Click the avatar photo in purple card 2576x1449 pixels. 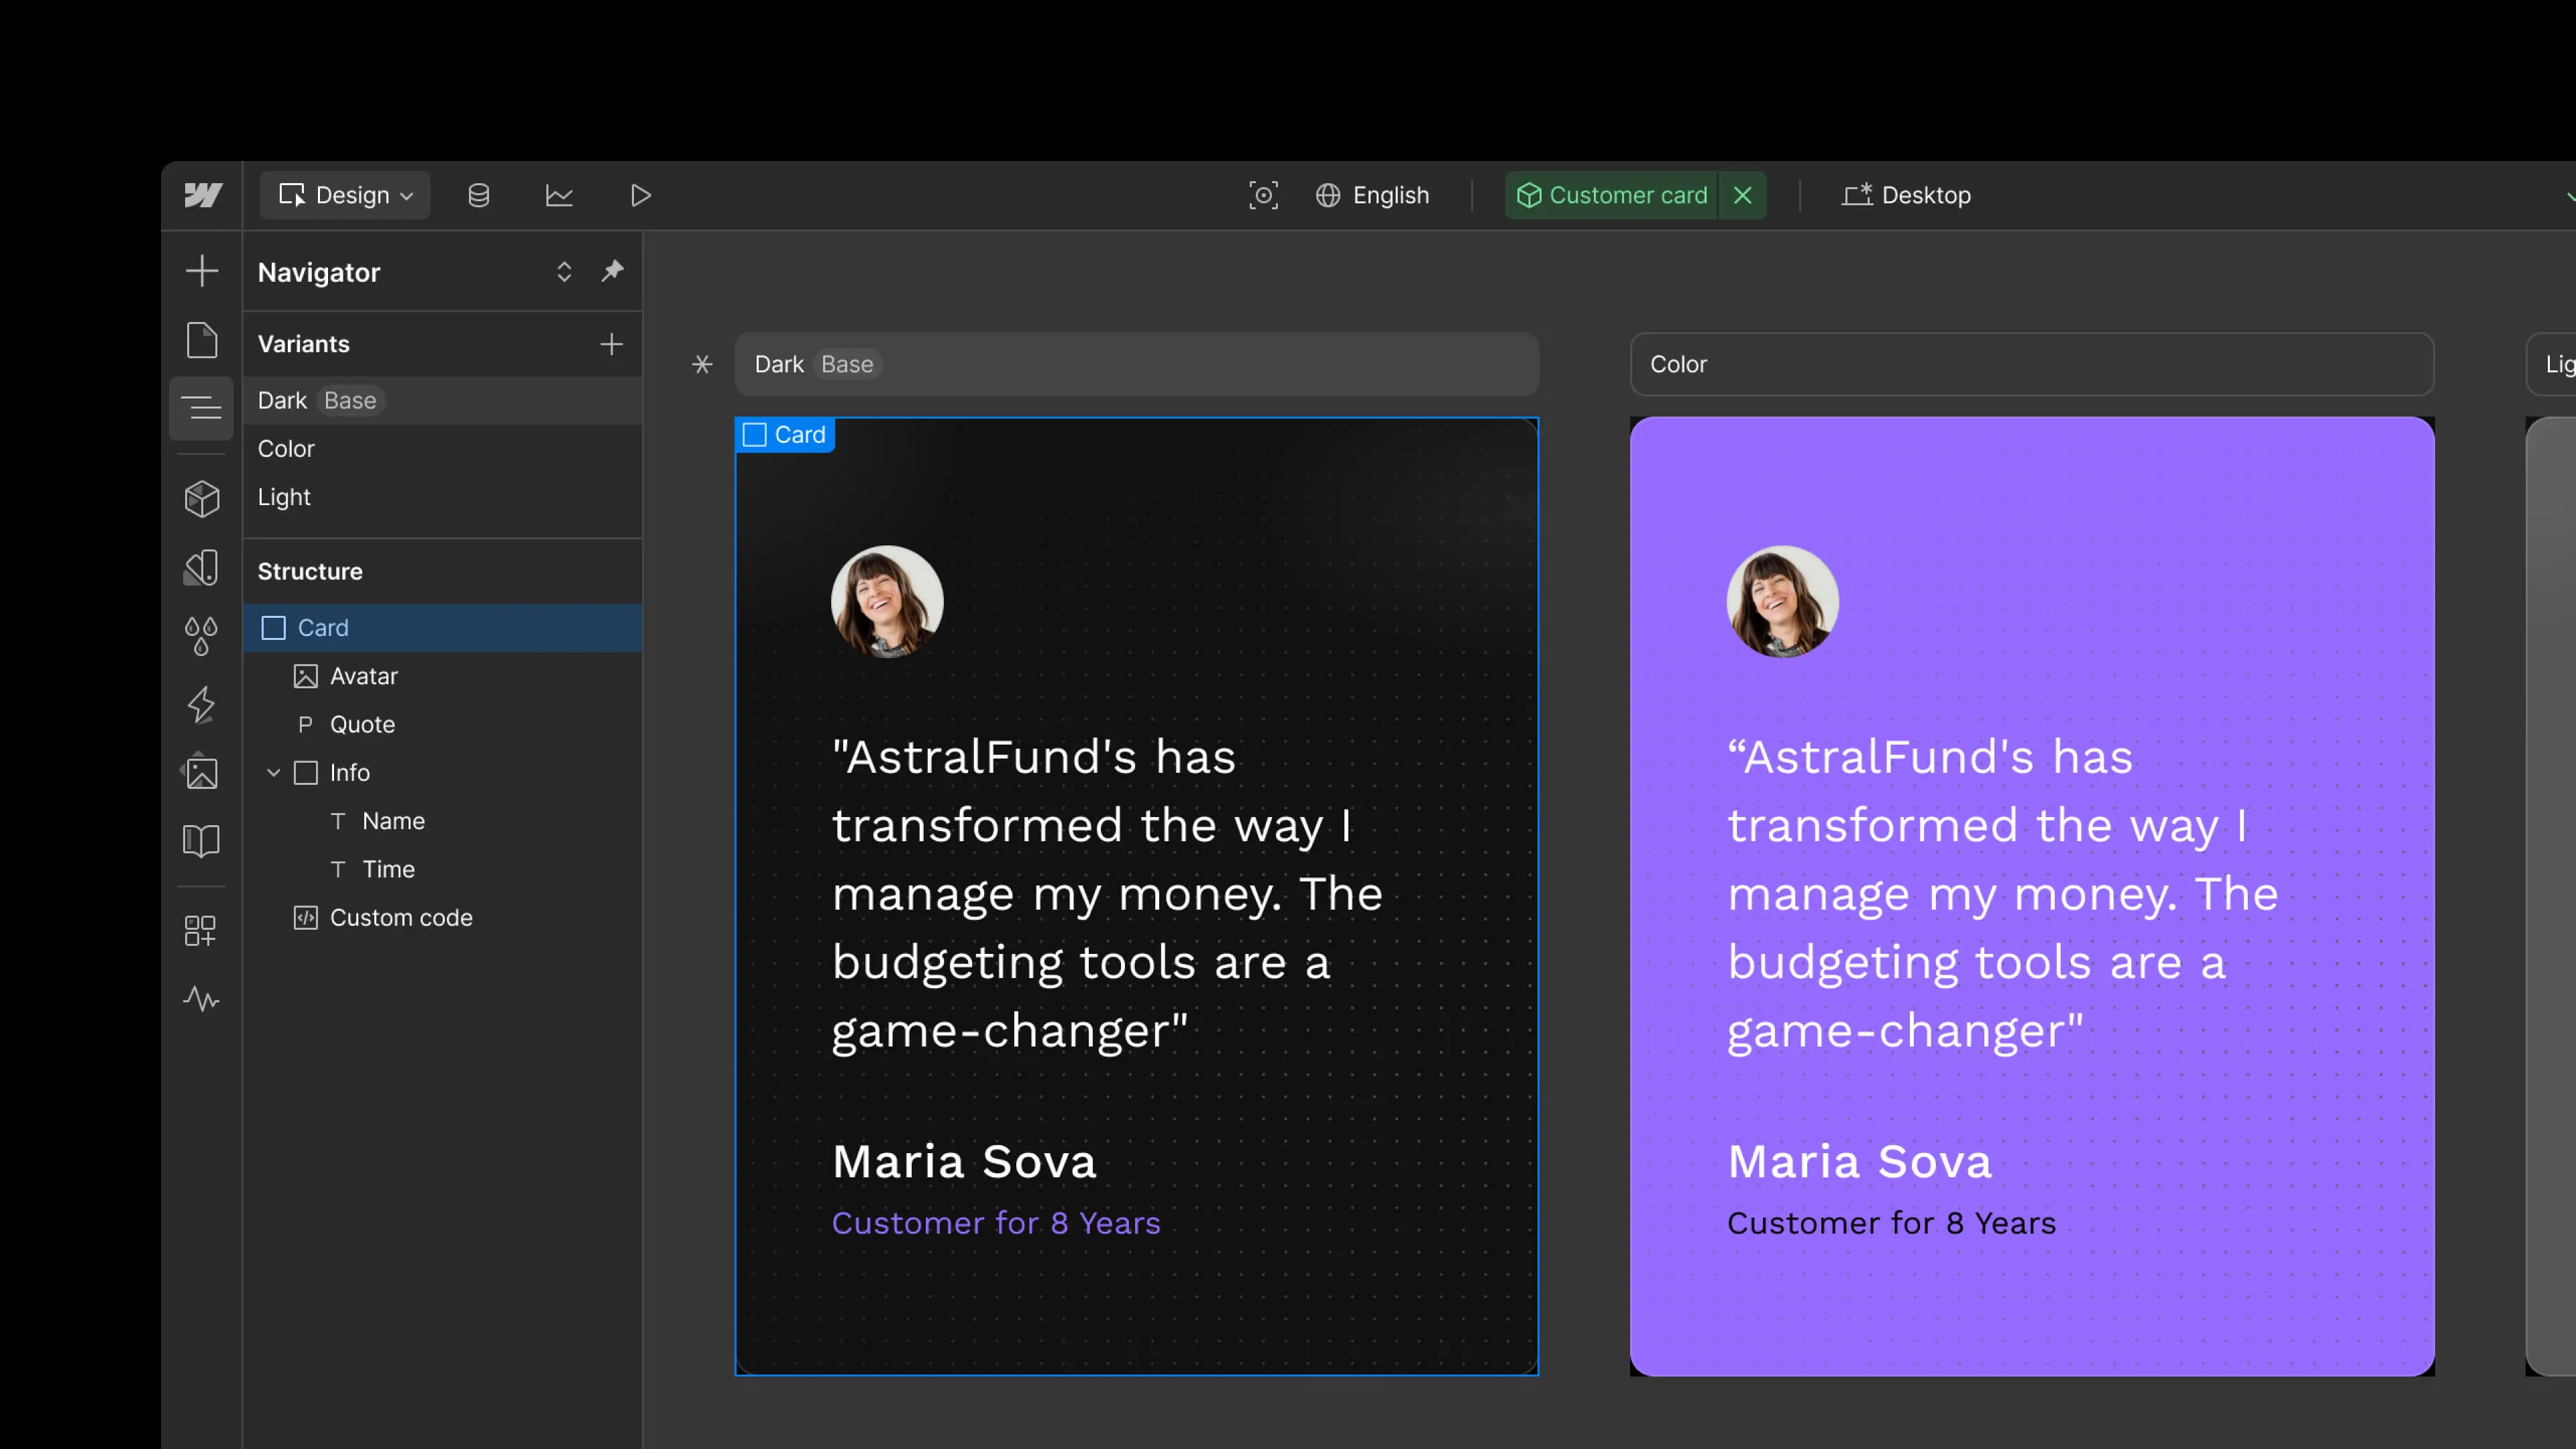pos(1783,601)
